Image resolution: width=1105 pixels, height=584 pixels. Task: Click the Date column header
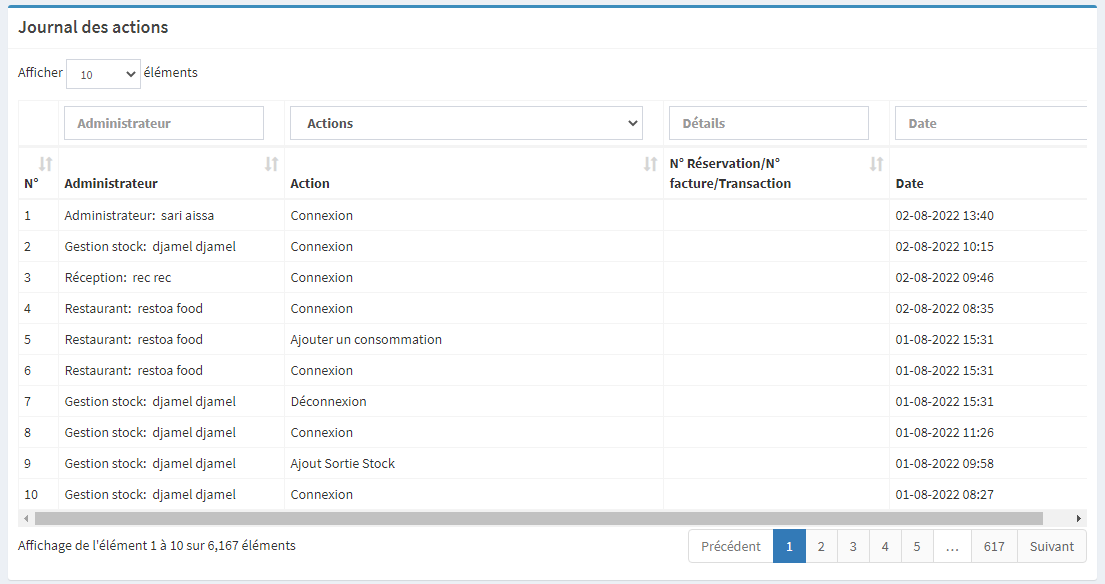(910, 184)
